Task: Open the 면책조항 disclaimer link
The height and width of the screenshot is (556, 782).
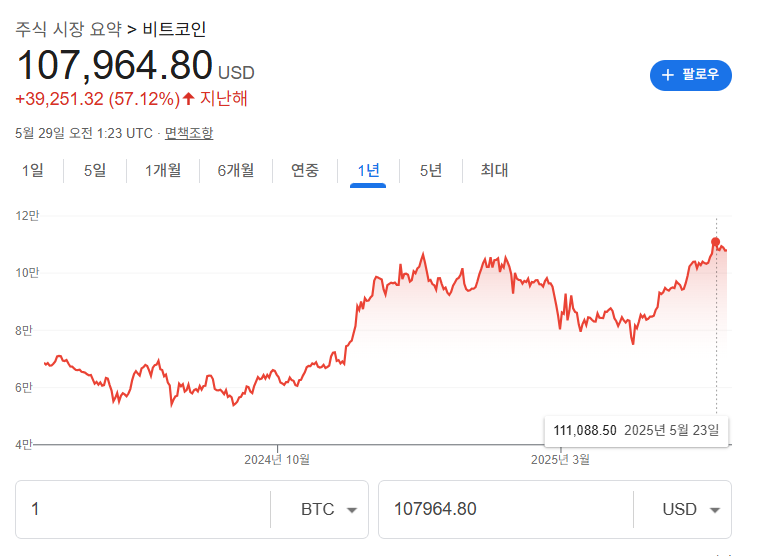Action: [189, 133]
